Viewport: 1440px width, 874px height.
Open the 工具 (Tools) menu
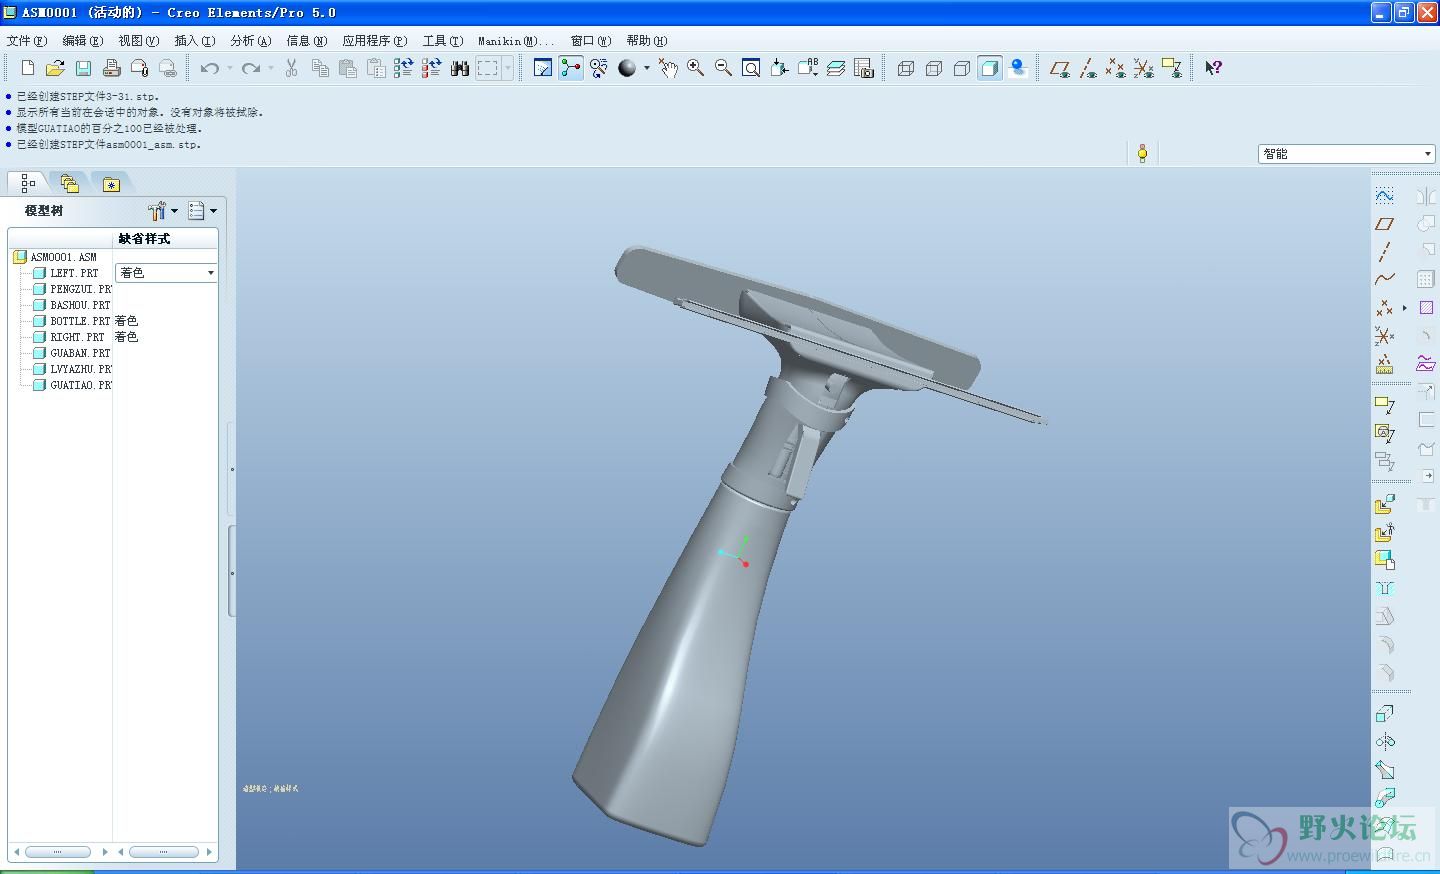[x=443, y=41]
